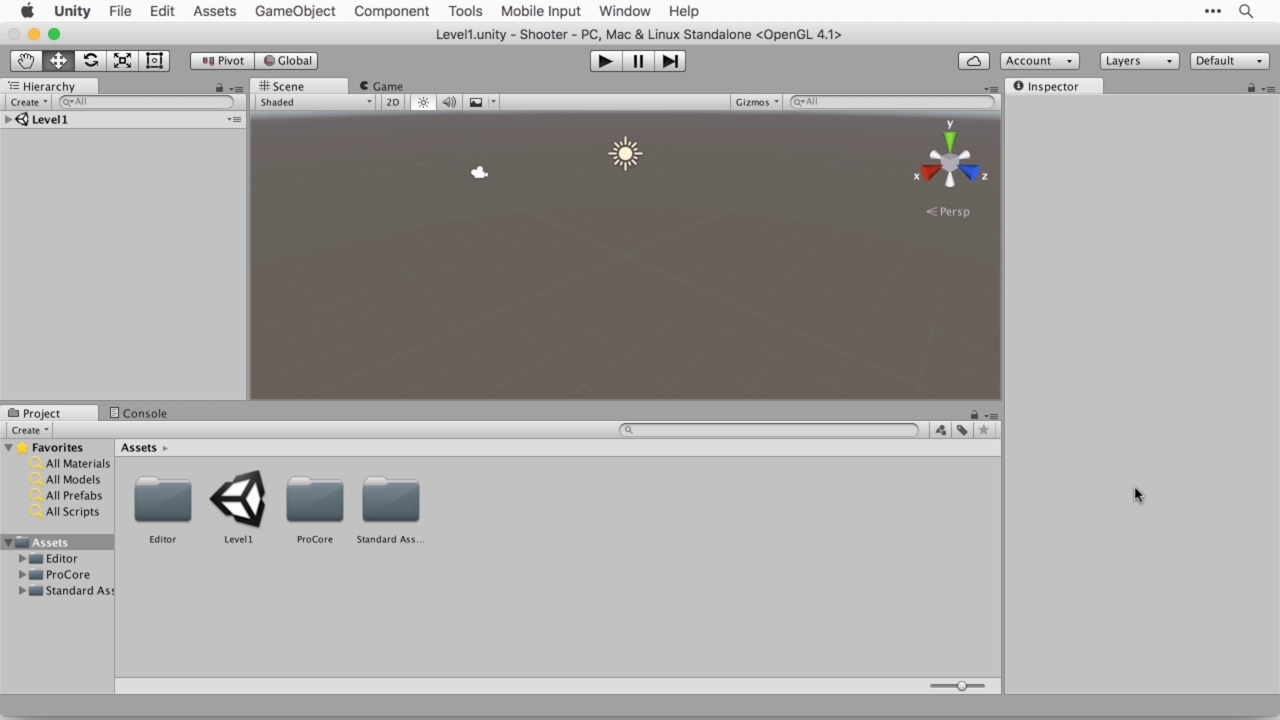
Task: Step one frame forward
Action: point(670,61)
